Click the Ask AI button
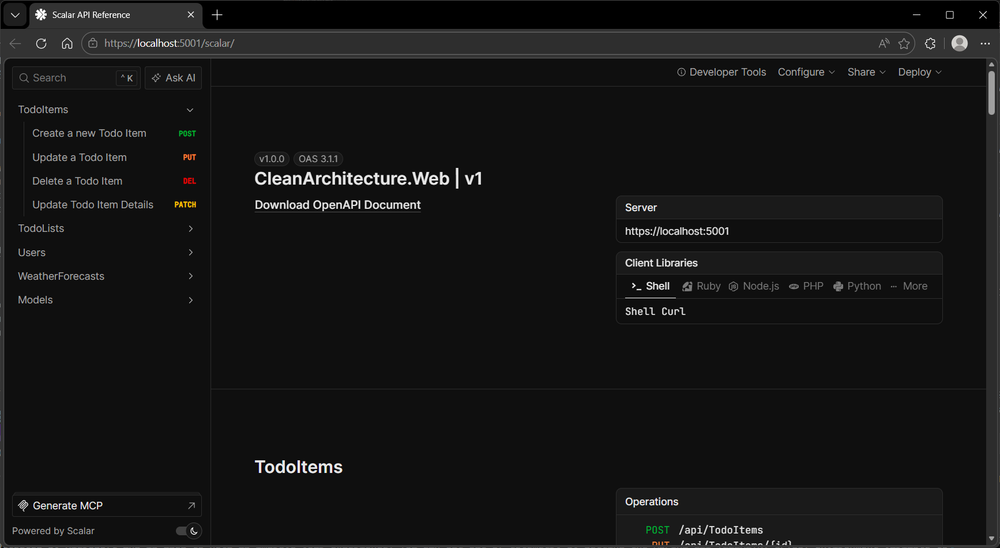The image size is (1000, 548). pos(173,78)
